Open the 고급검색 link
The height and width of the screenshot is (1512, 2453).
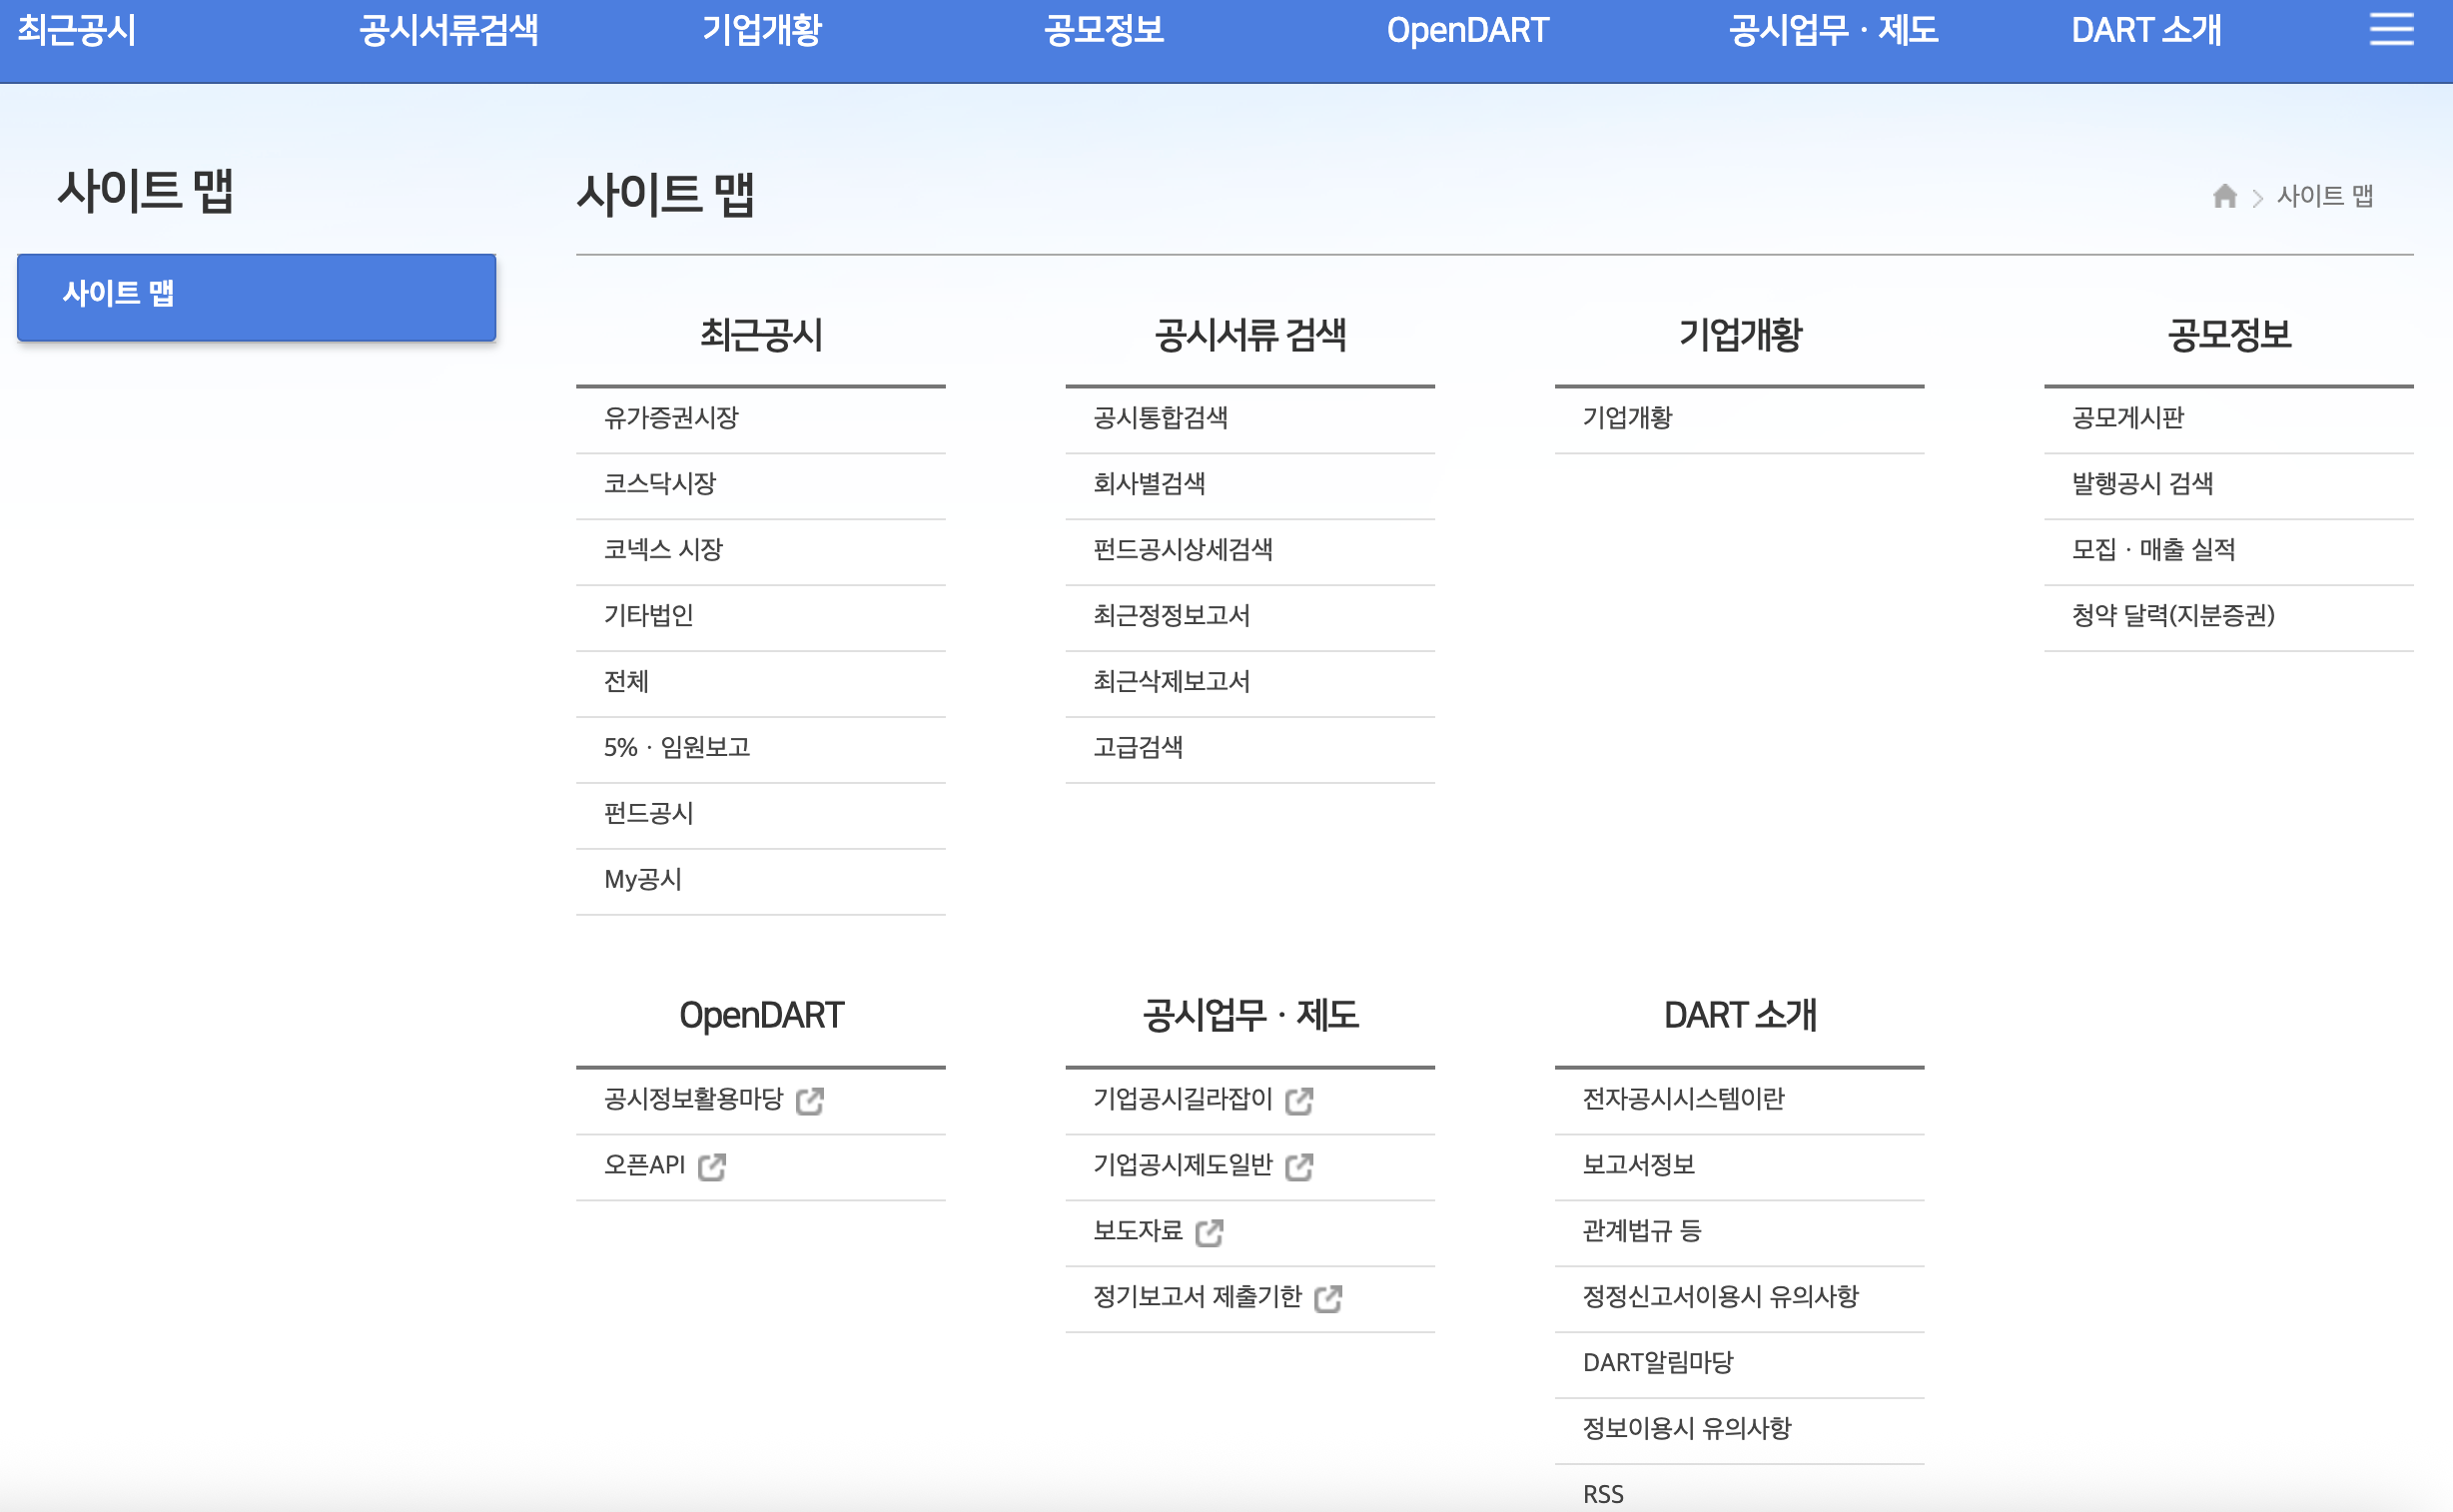pos(1140,748)
